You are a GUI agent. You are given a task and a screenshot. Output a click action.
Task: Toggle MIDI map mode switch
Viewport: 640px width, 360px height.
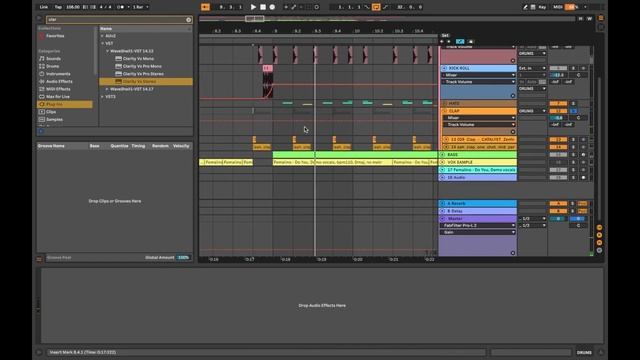click(x=558, y=7)
